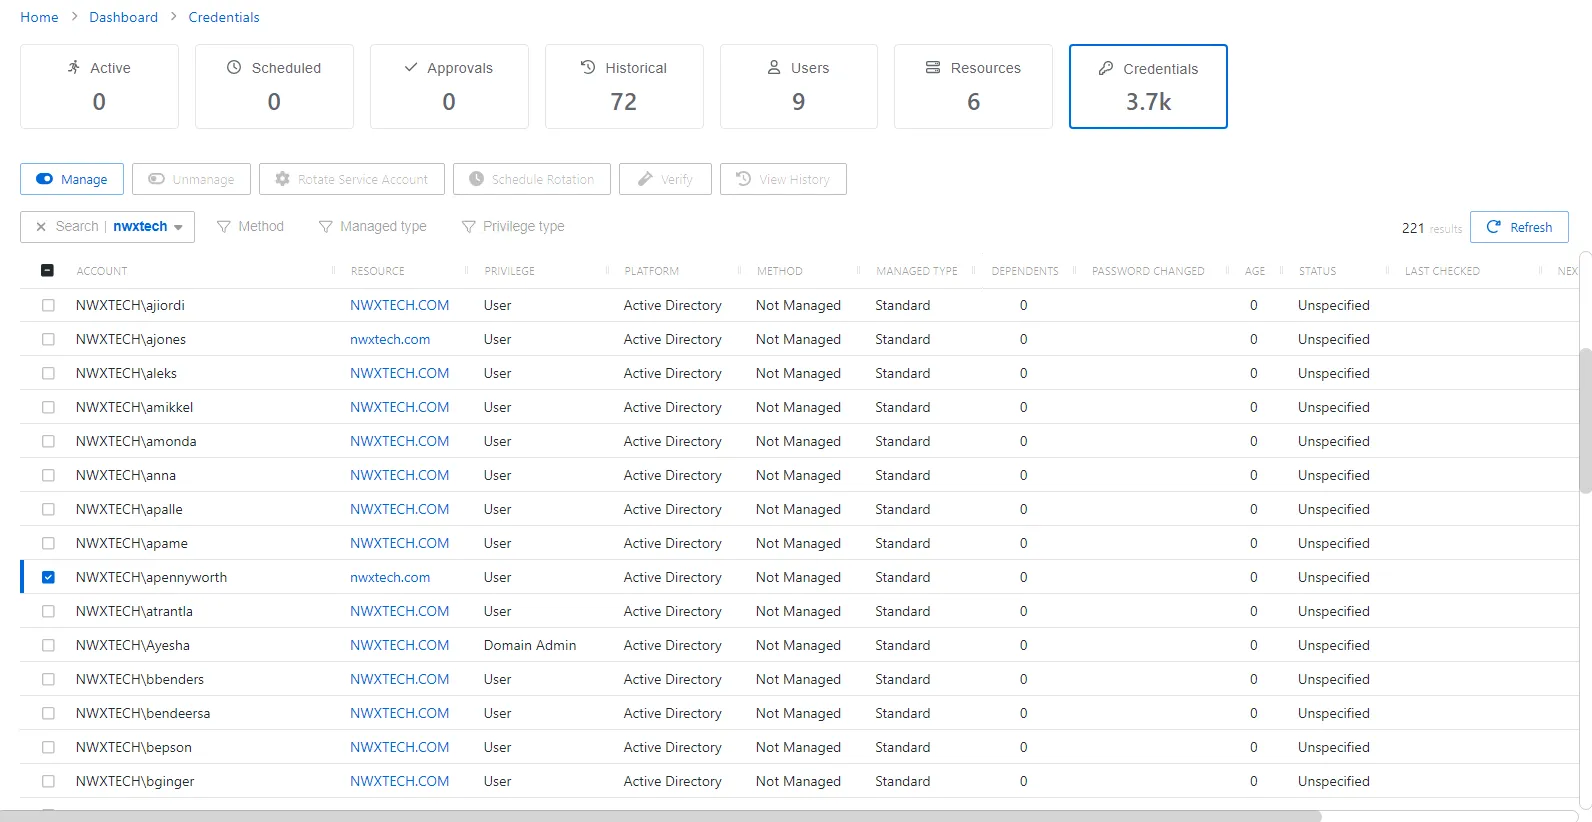
Task: Check the NWXTECH\ajones row checkbox
Action: pyautogui.click(x=48, y=339)
